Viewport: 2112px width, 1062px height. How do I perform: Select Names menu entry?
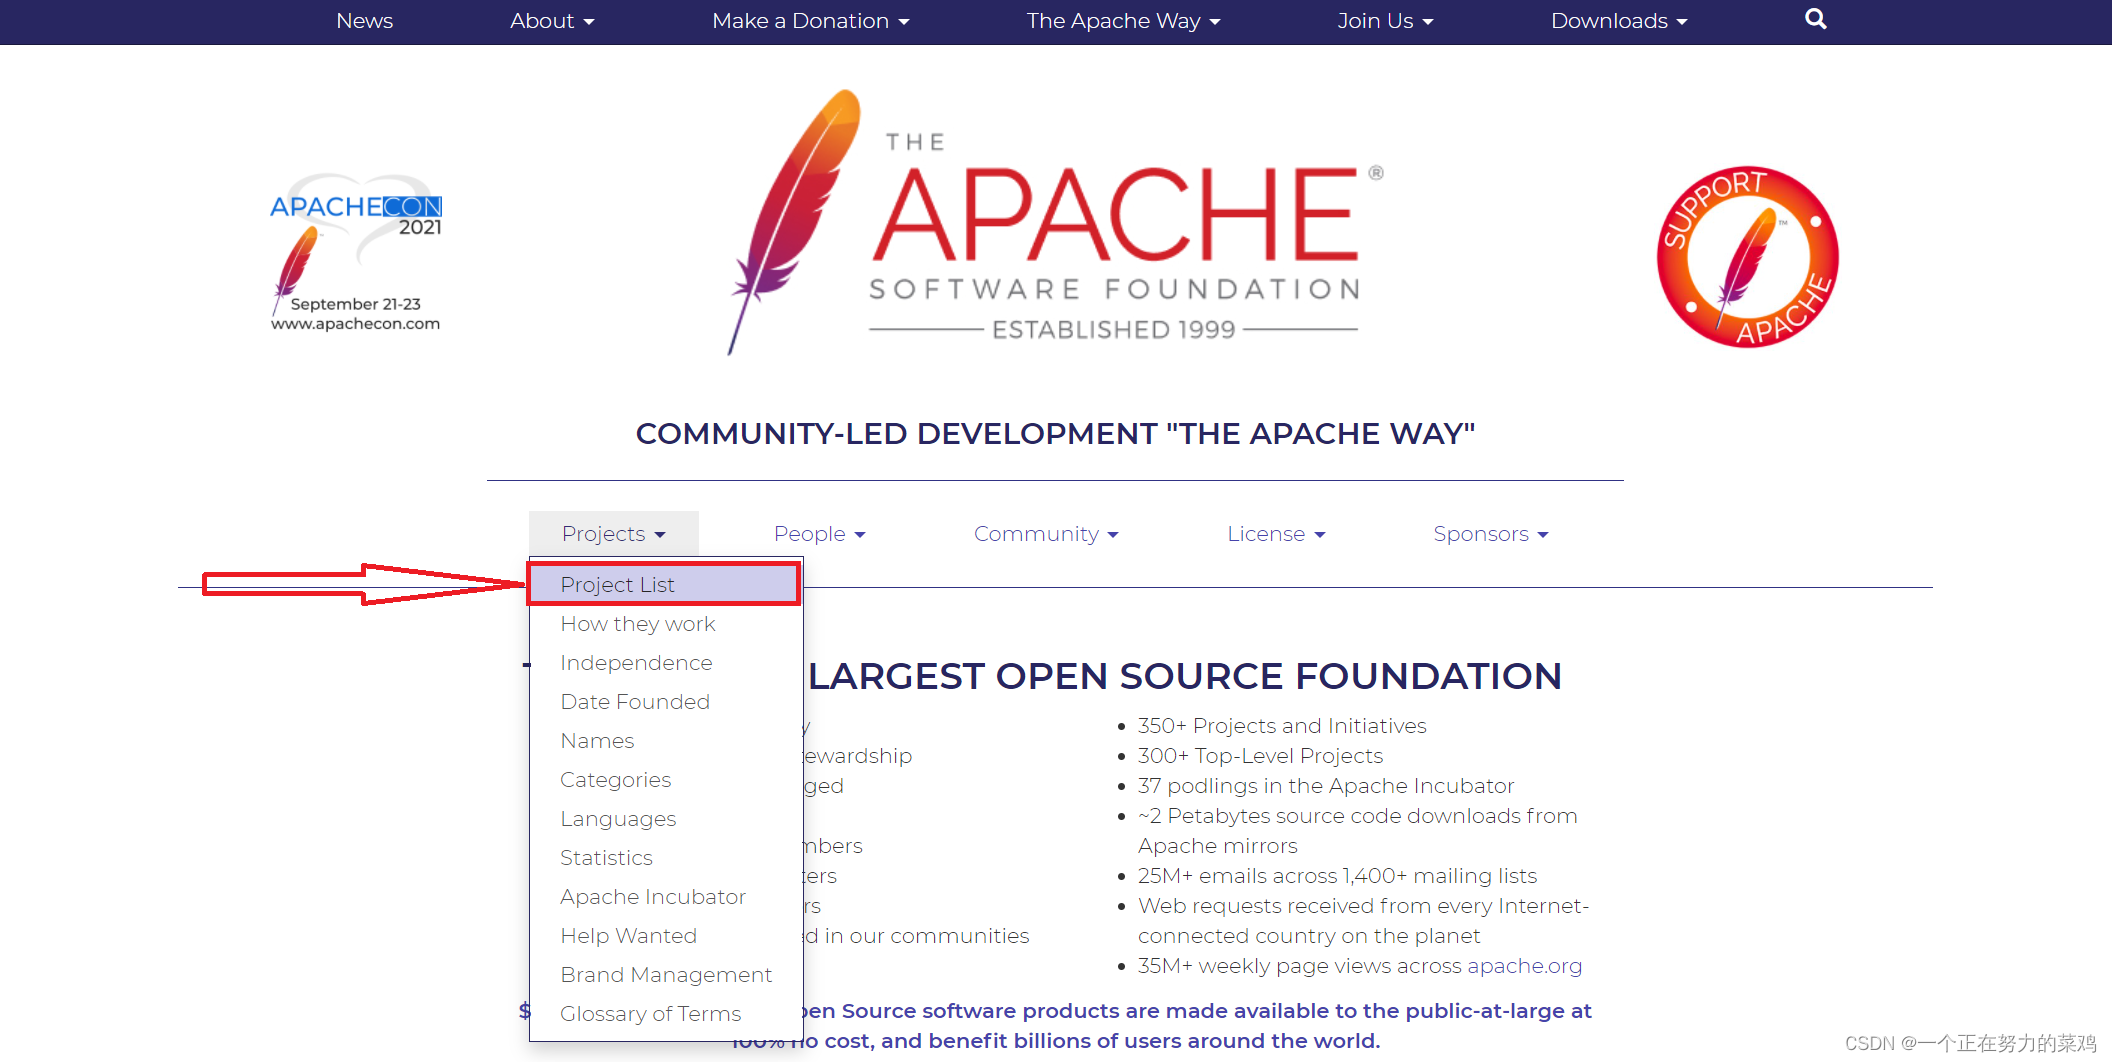(x=665, y=741)
